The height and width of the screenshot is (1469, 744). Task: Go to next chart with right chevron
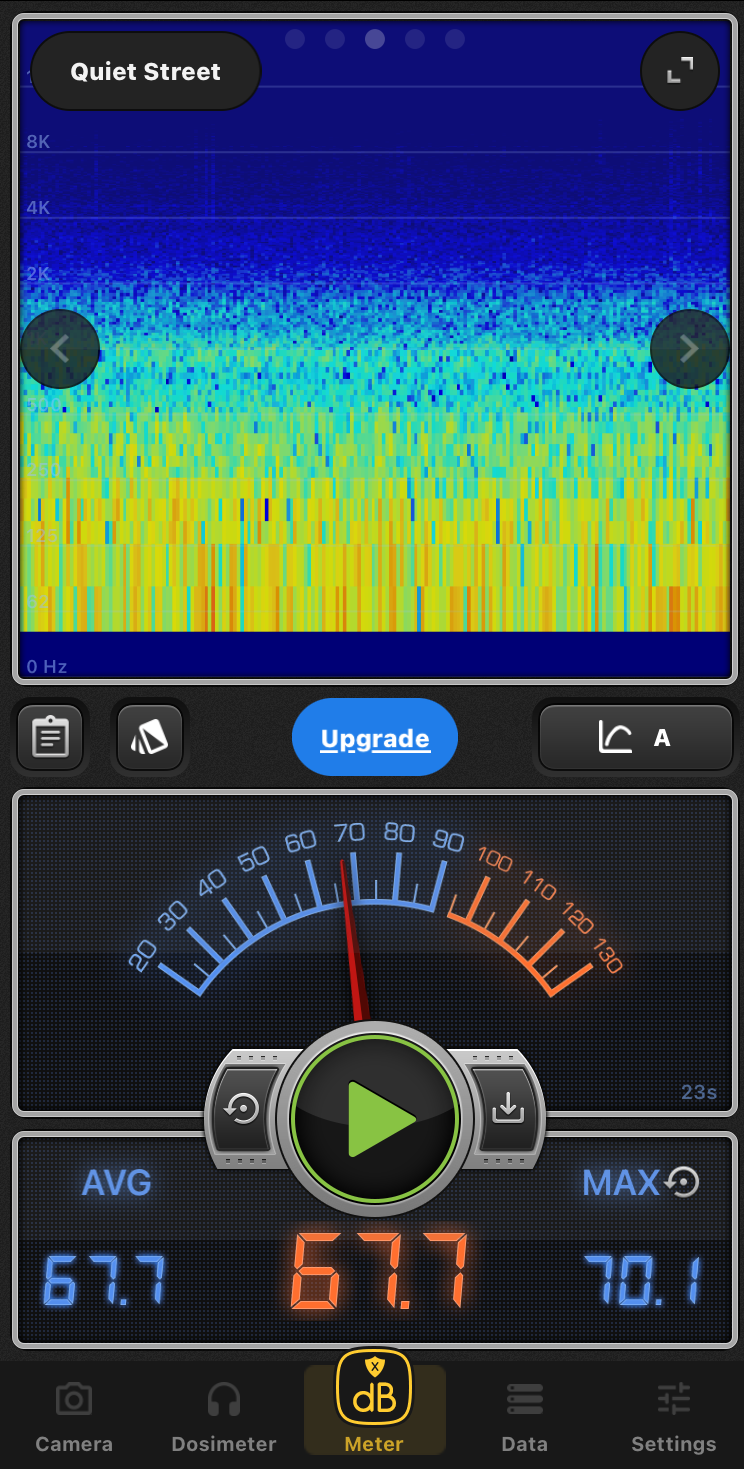coord(689,349)
